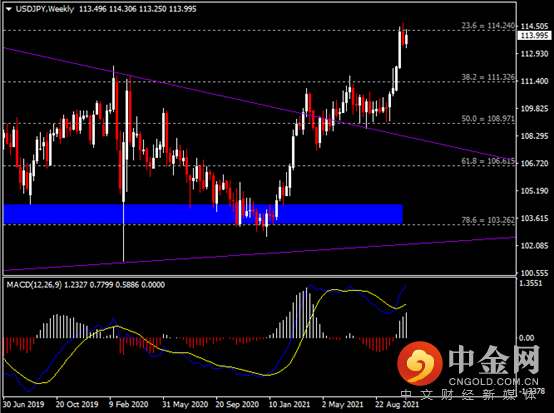The width and height of the screenshot is (554, 413).
Task: Select the USDJPY,Weekly chart title
Action: pos(45,9)
